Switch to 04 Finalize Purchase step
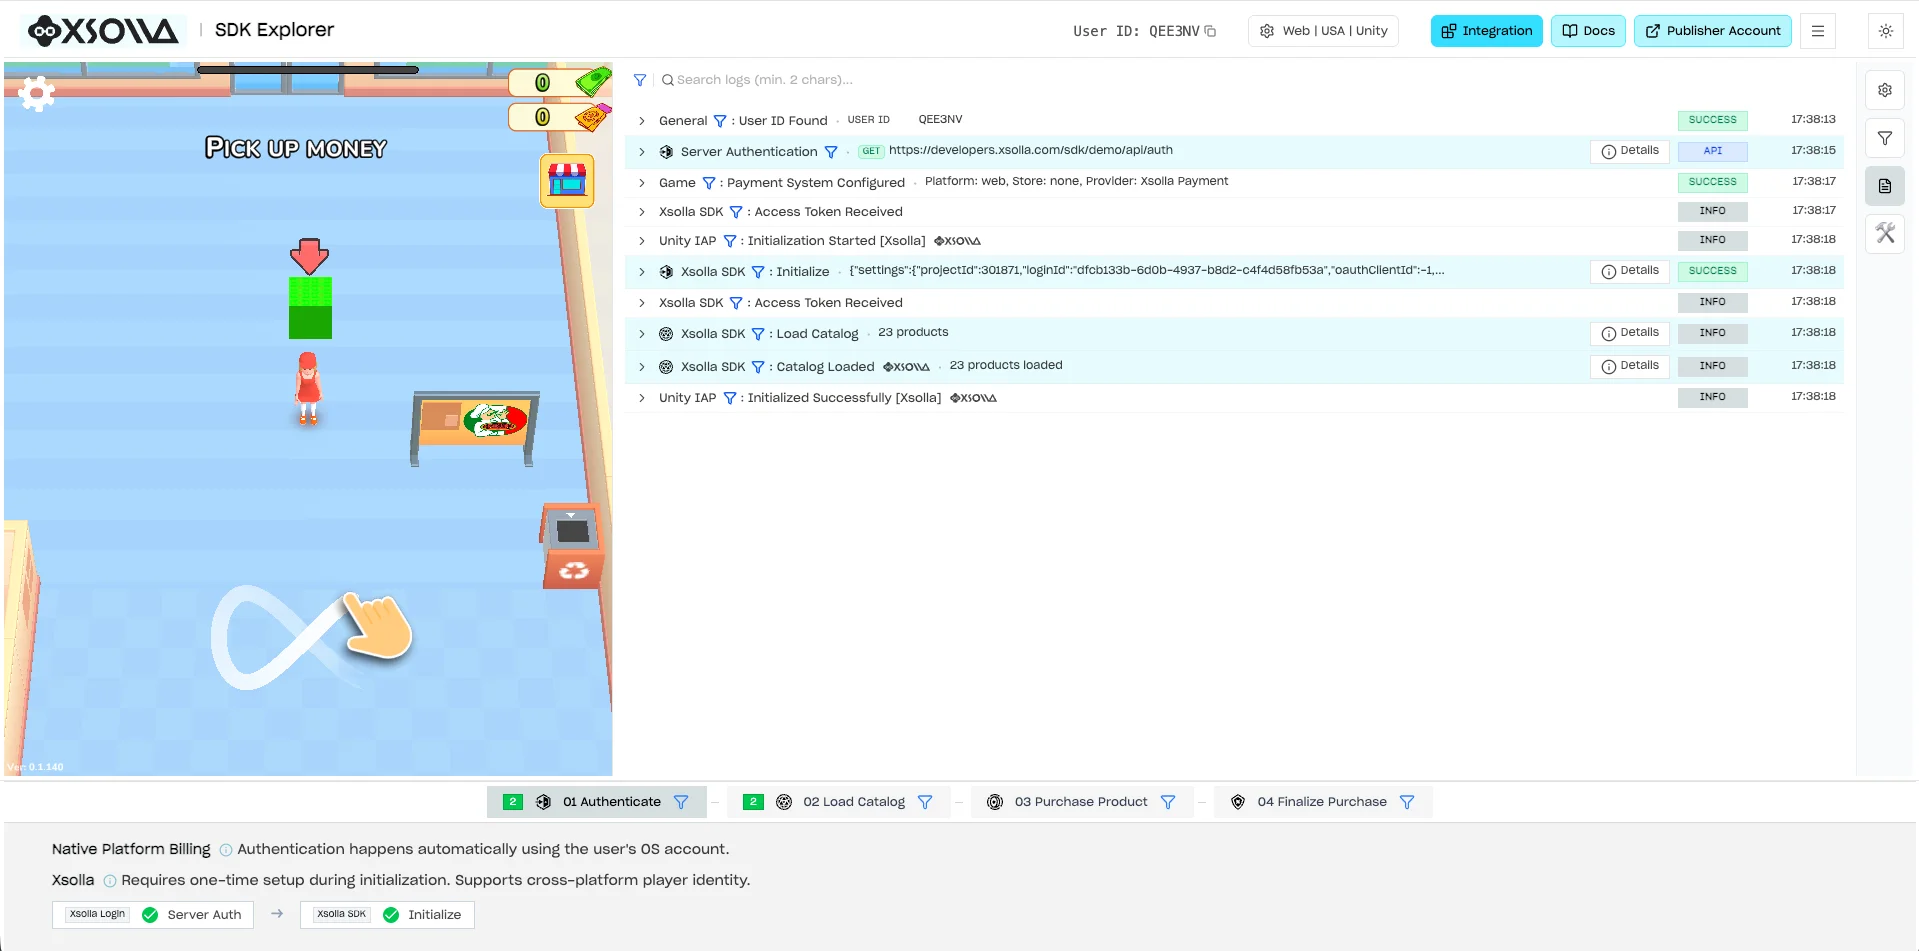The image size is (1919, 951). pyautogui.click(x=1322, y=802)
